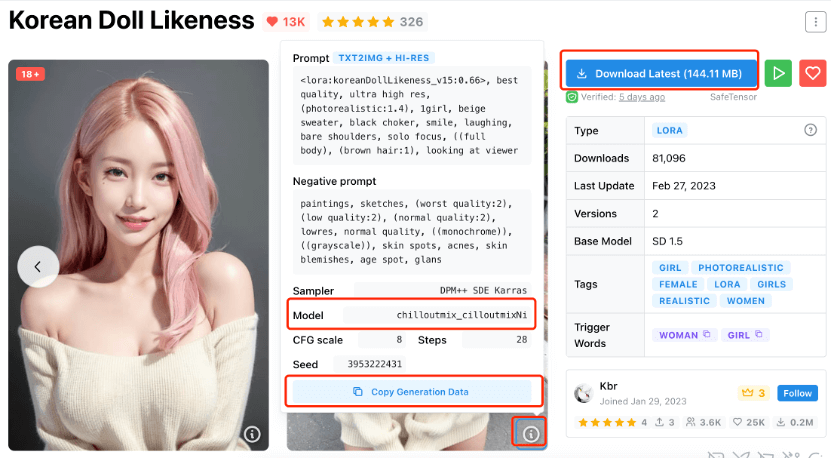Select the PHOTOREALISTIC tag
Viewport: 832px width, 458px height.
pos(740,267)
